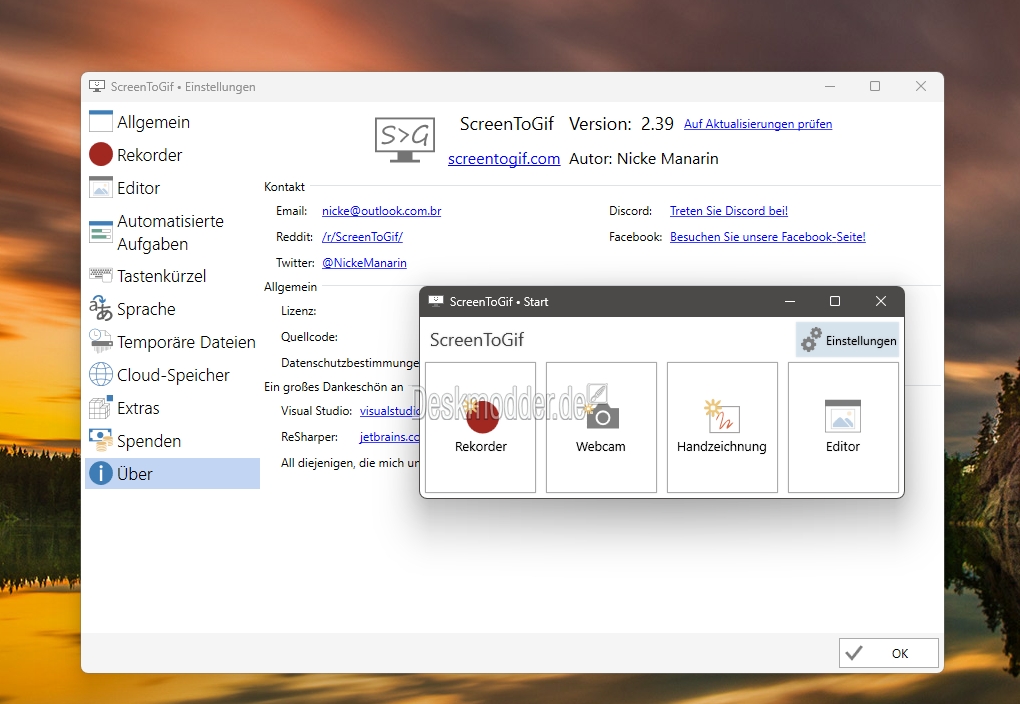Viewport: 1020px width, 704px height.
Task: Click the Kontakt section heading
Action: click(x=284, y=187)
